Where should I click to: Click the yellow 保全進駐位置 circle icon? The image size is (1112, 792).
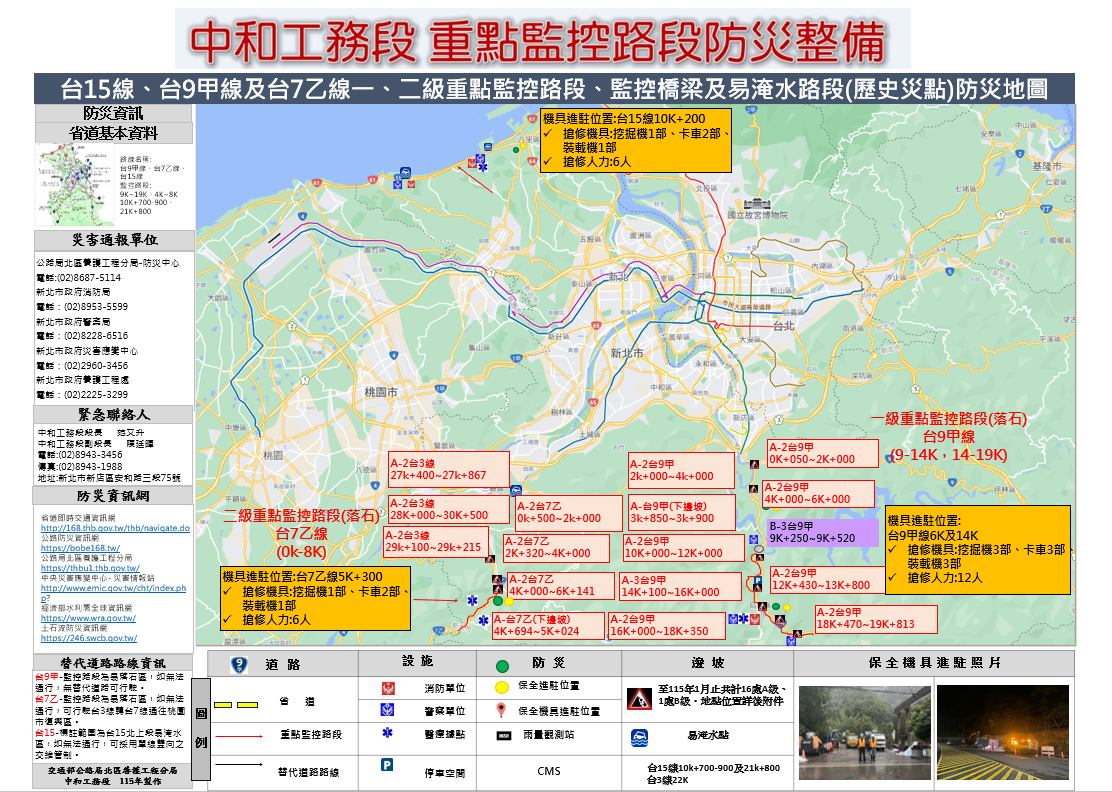click(501, 686)
